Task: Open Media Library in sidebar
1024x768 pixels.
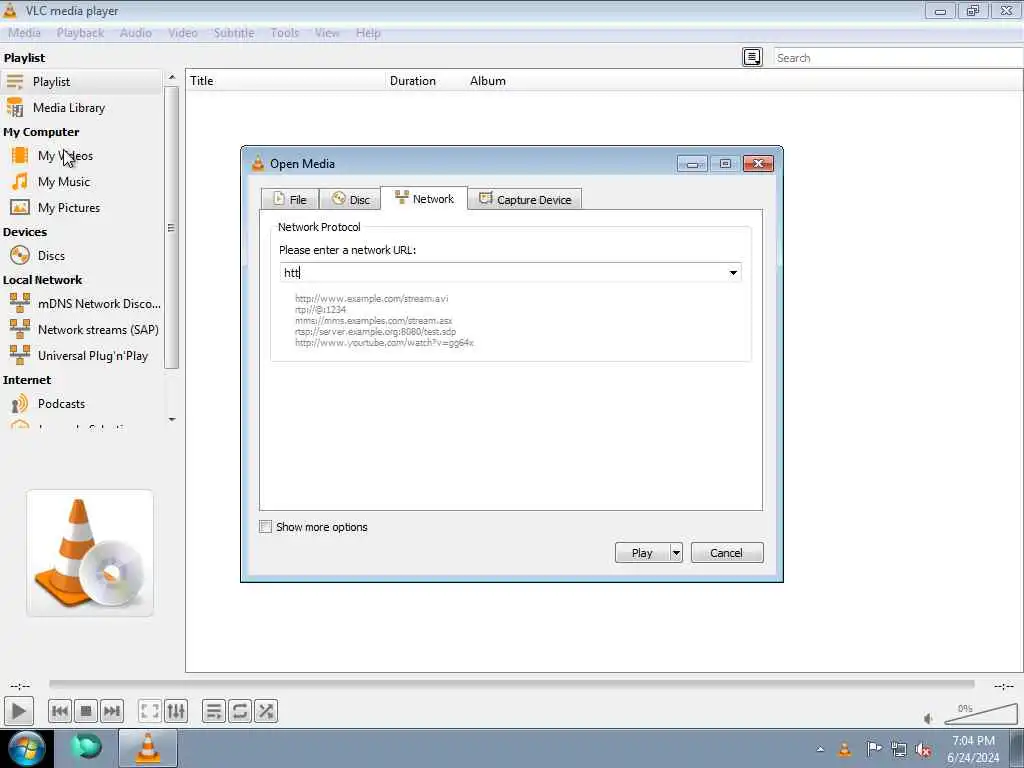Action: (81, 108)
